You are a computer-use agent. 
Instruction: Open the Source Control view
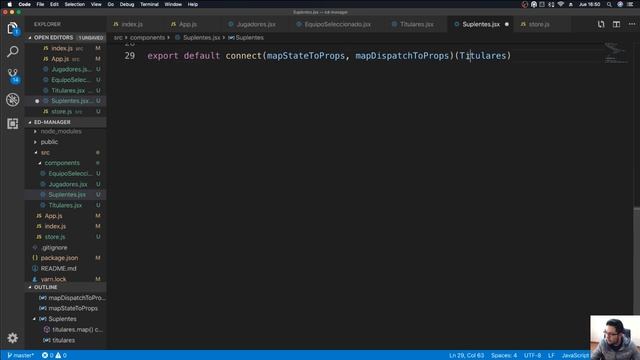(13, 75)
